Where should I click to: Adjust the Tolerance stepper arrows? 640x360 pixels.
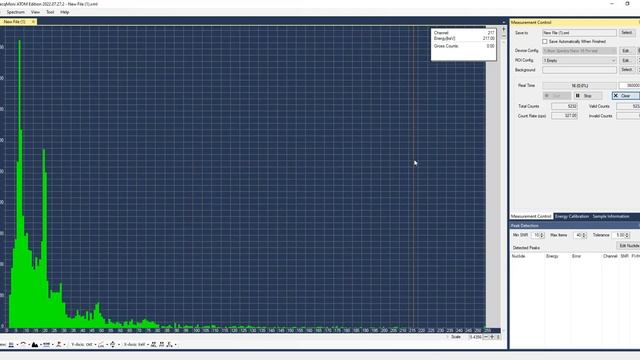click(x=627, y=235)
